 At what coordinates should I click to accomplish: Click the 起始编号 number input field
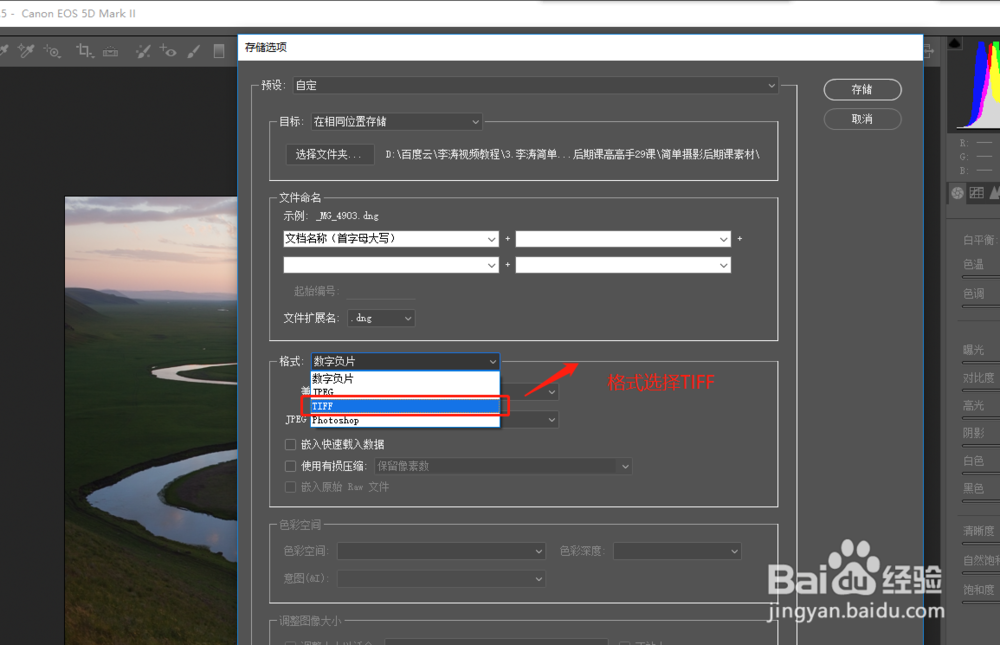coord(381,291)
